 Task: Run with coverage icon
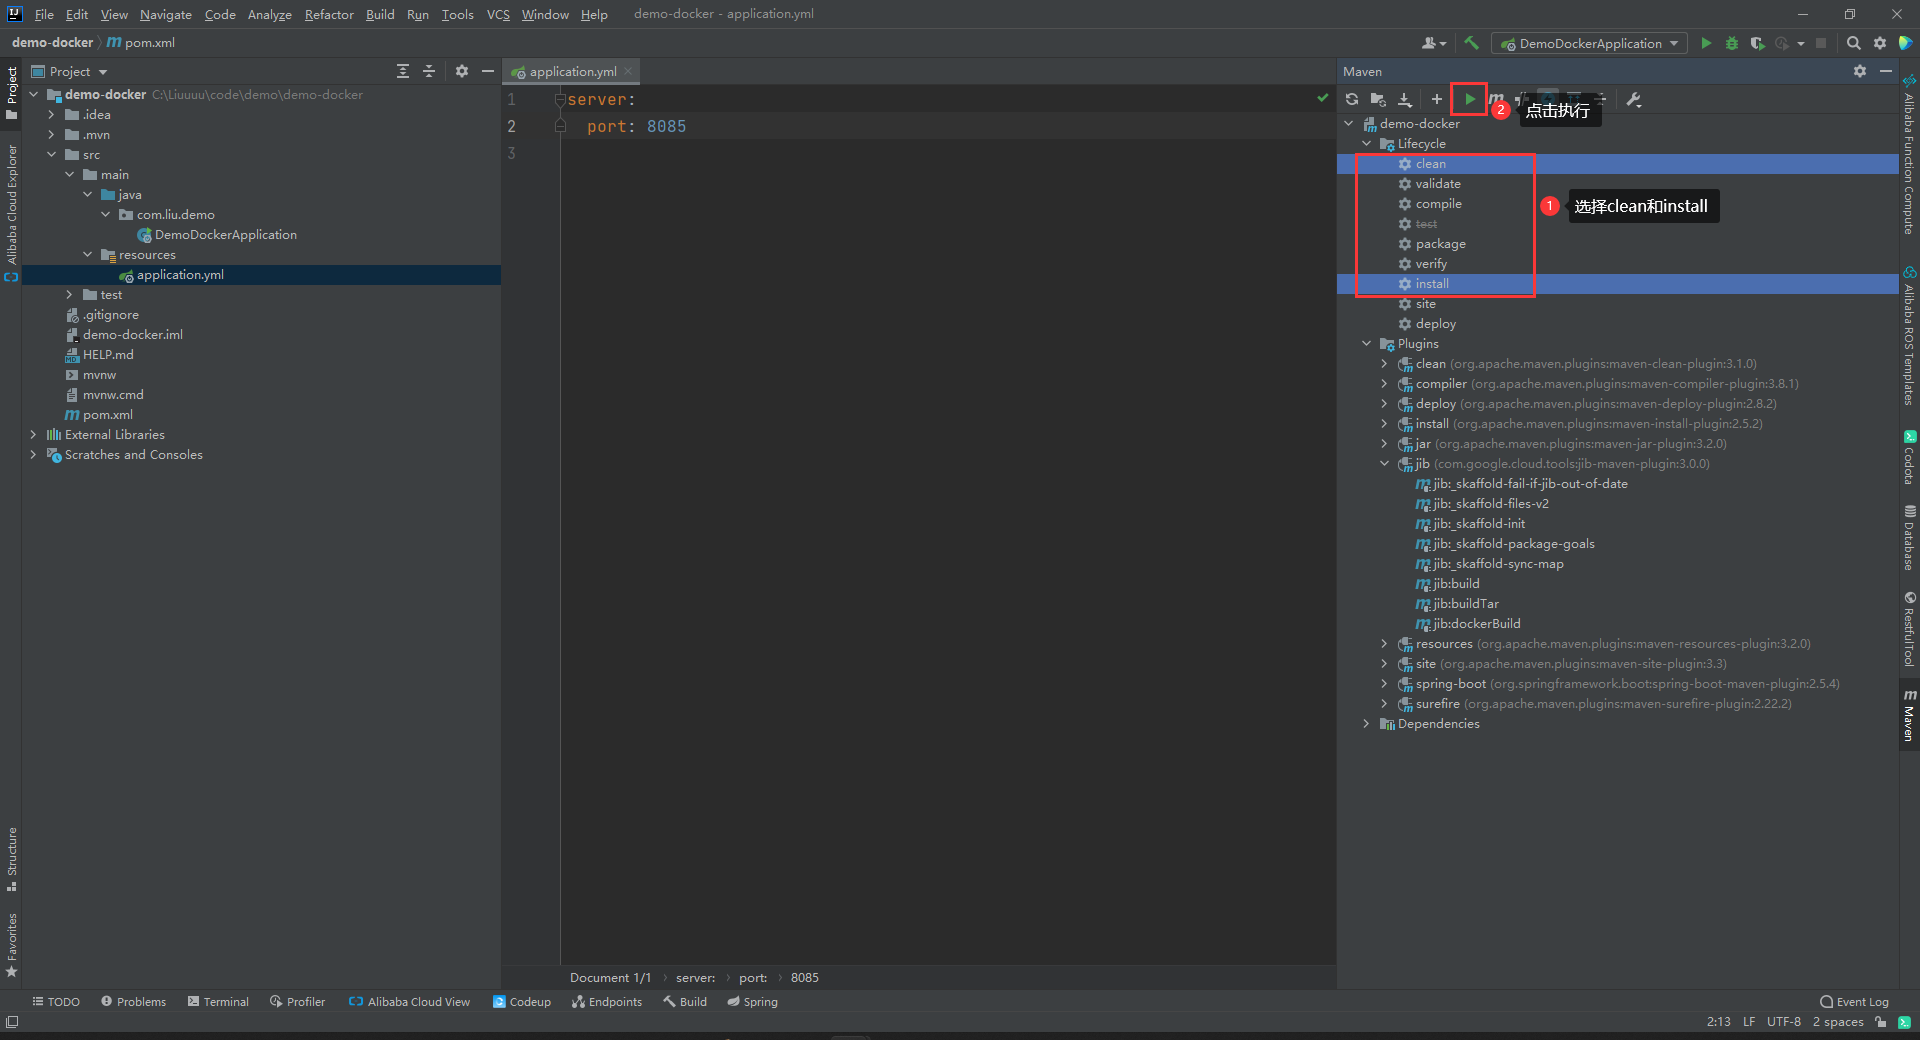pyautogui.click(x=1757, y=43)
